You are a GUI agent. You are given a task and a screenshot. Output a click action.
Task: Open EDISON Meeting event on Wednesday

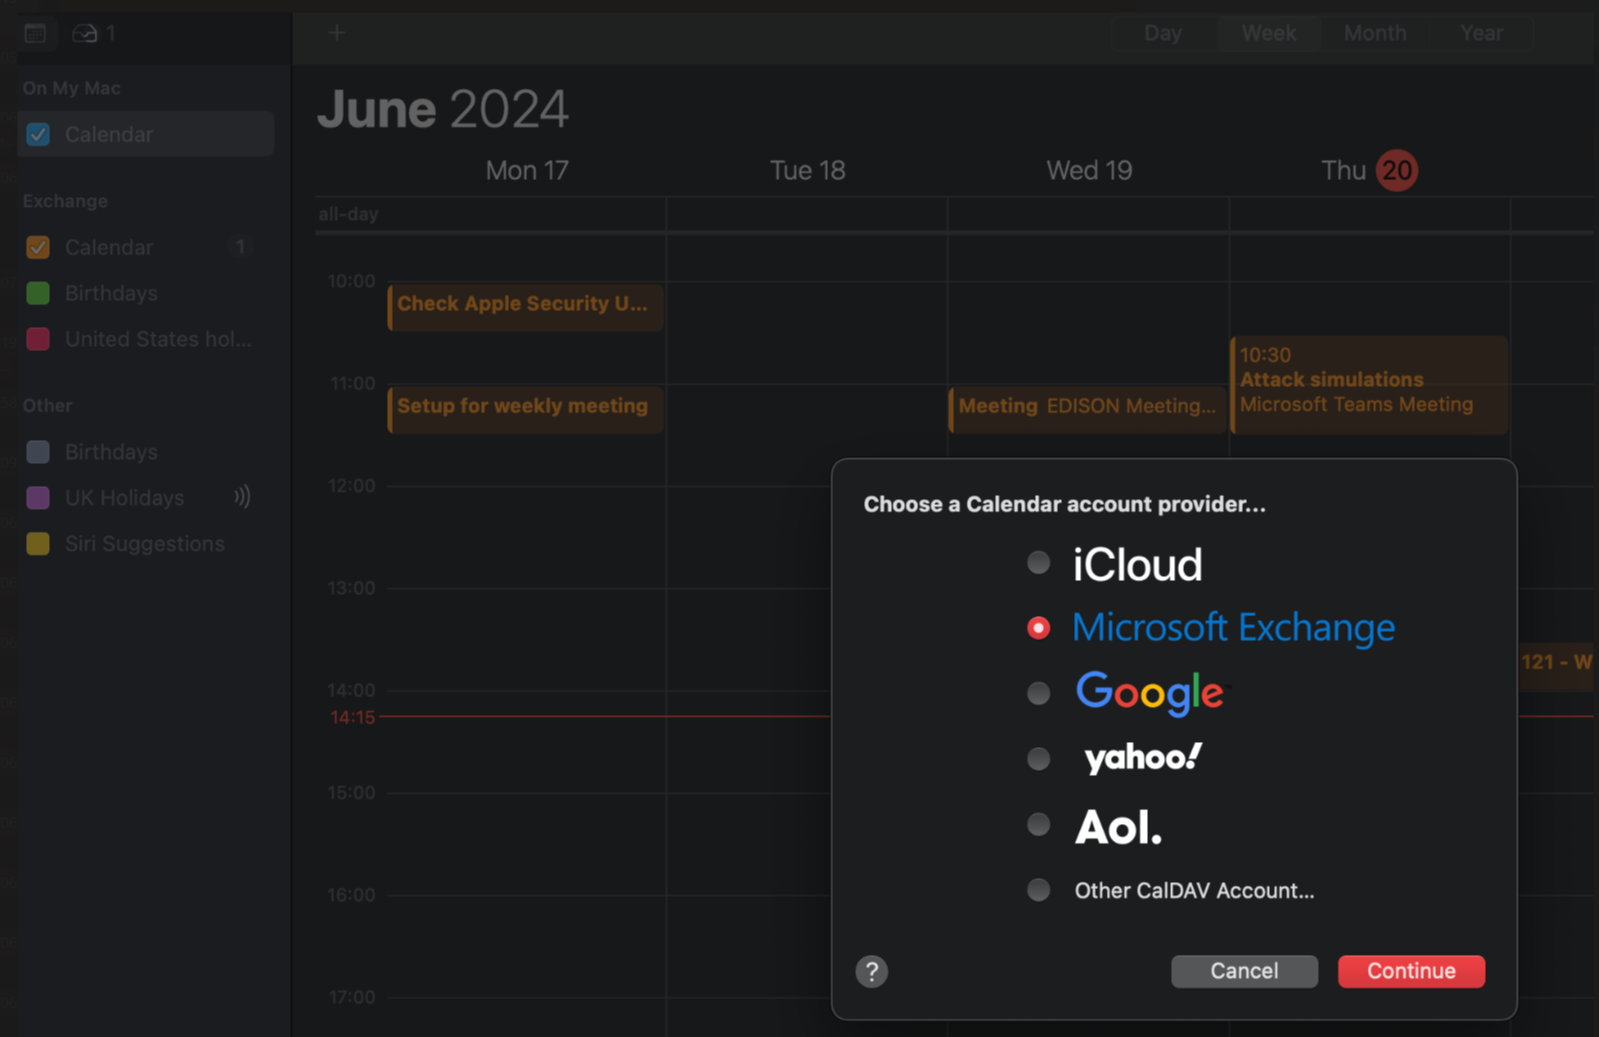click(x=1087, y=409)
